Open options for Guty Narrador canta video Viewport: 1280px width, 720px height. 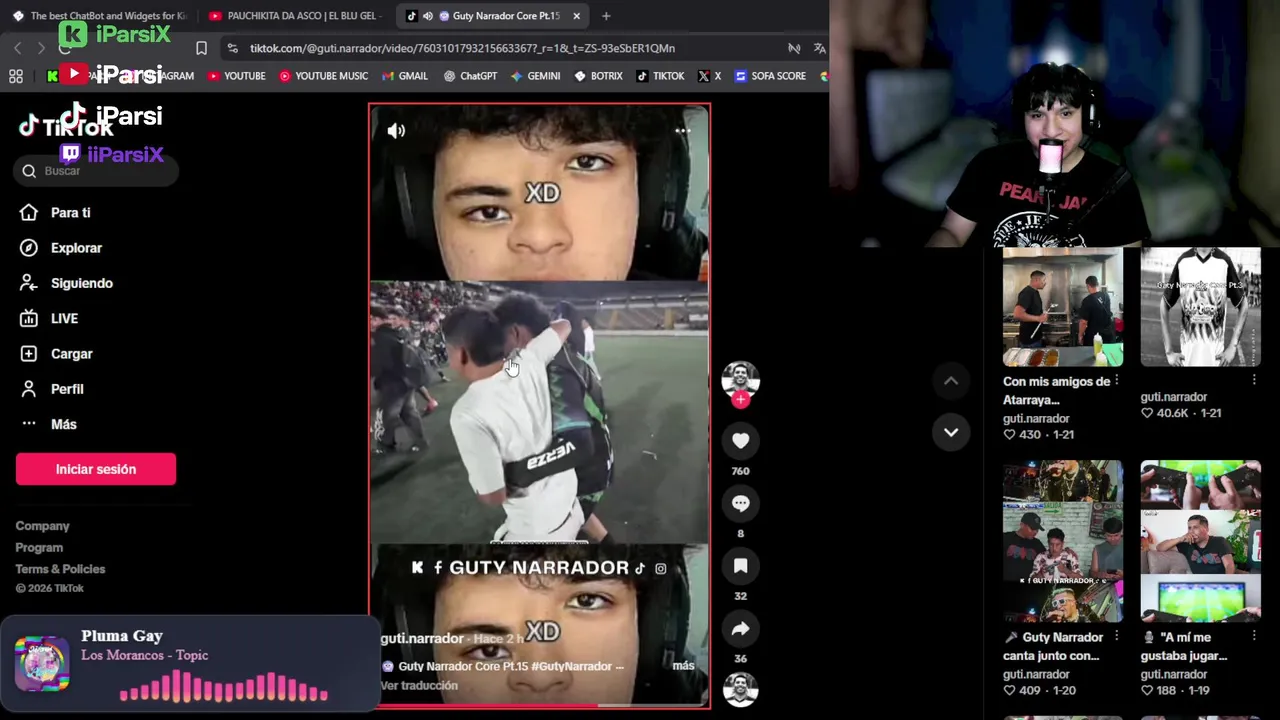(x=1117, y=637)
